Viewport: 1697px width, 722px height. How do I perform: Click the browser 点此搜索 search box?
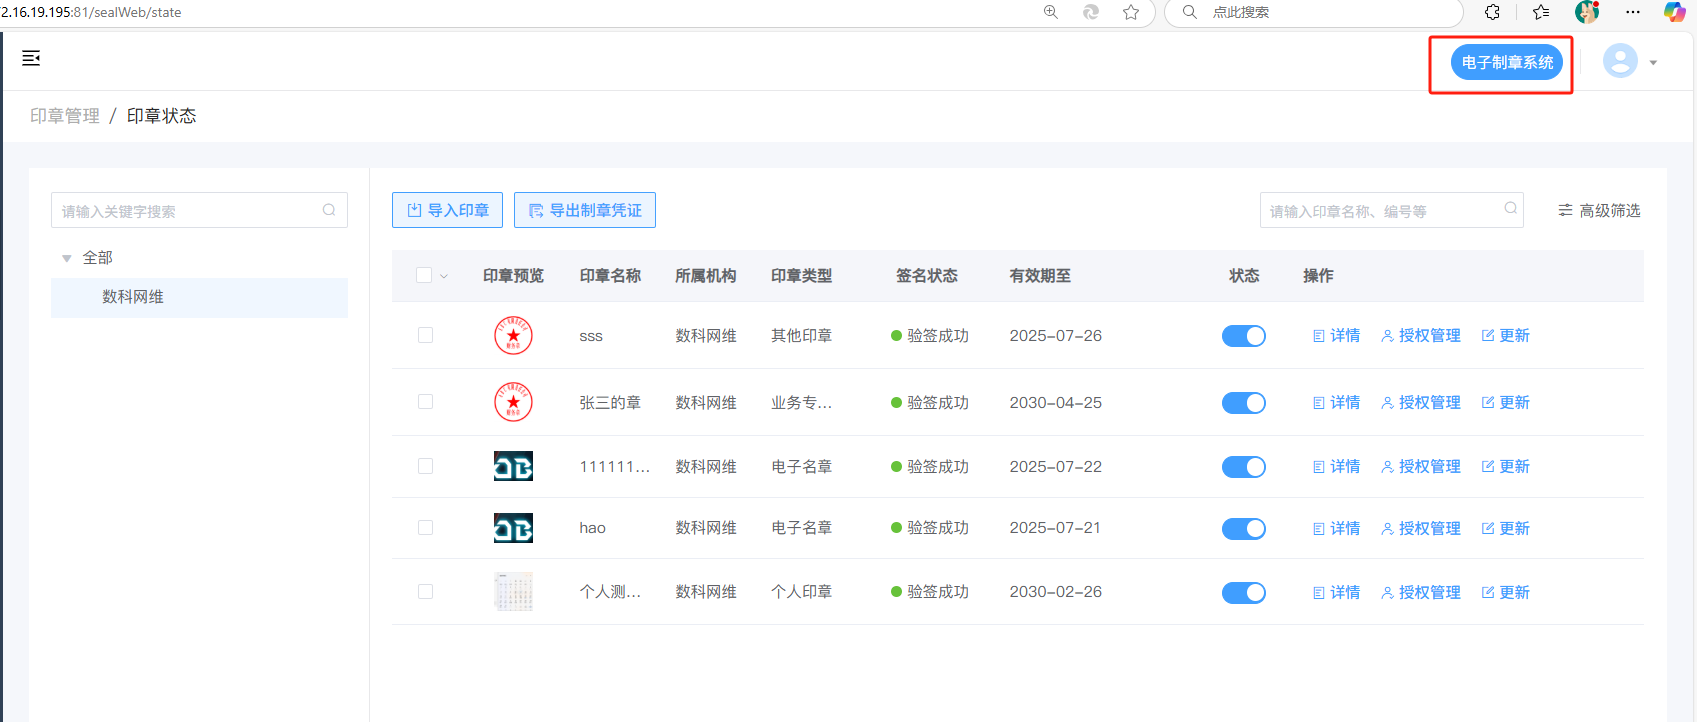pos(1313,12)
